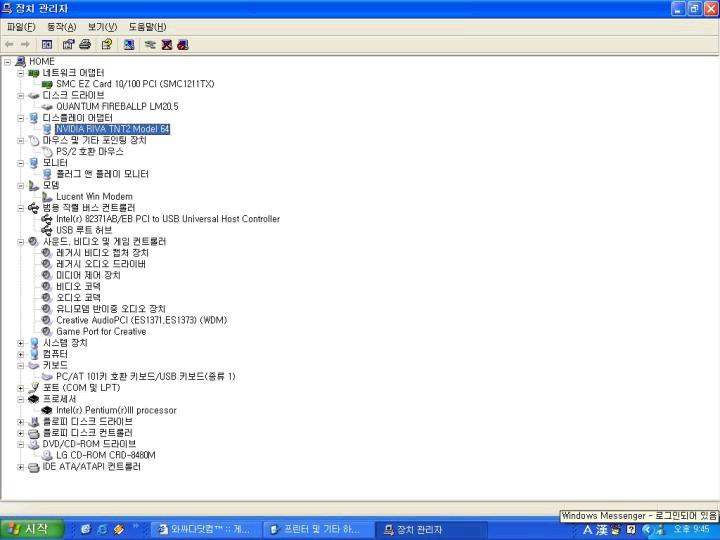Expand the 플로피 디스크 컨트롤러 category
720x540 pixels.
pos(21,433)
